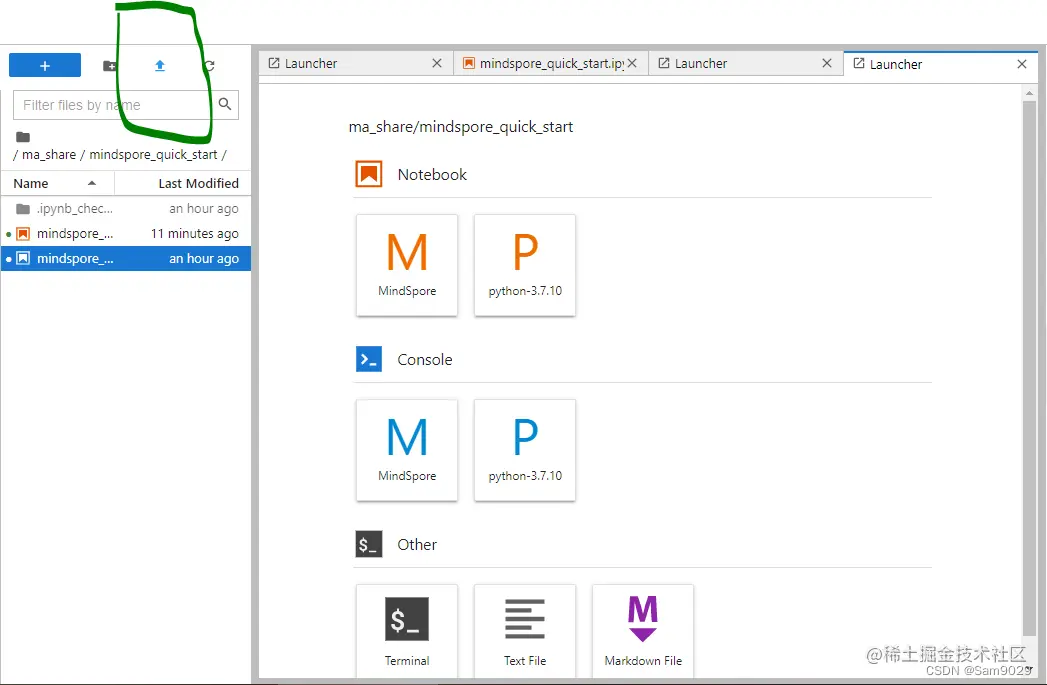
Task: Select mindspore file modified 11 minutes ago
Action: coord(126,234)
